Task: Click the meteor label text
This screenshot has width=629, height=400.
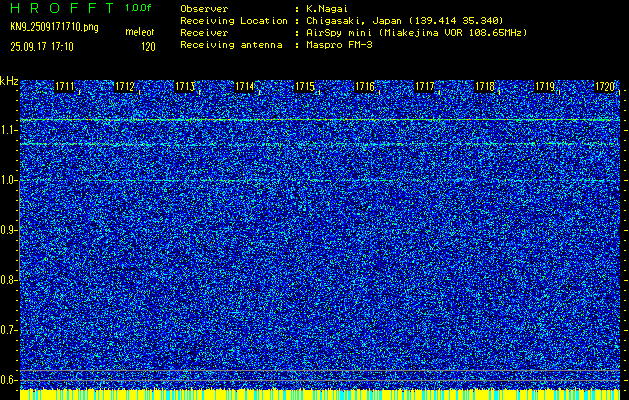Action: coord(140,32)
